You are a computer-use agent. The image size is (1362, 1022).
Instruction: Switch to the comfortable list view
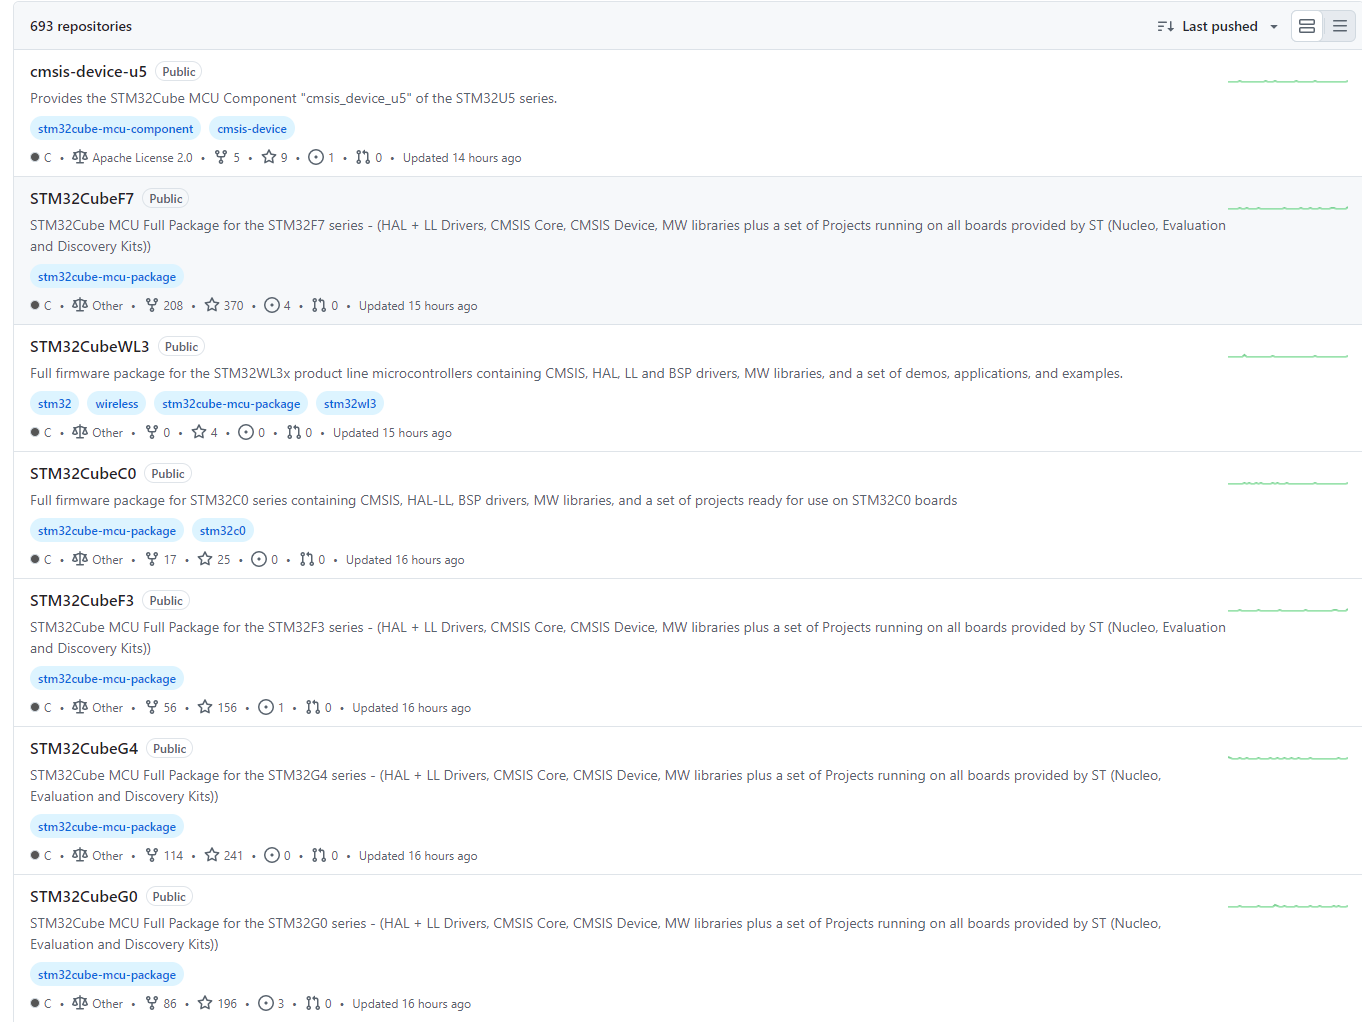(x=1307, y=26)
